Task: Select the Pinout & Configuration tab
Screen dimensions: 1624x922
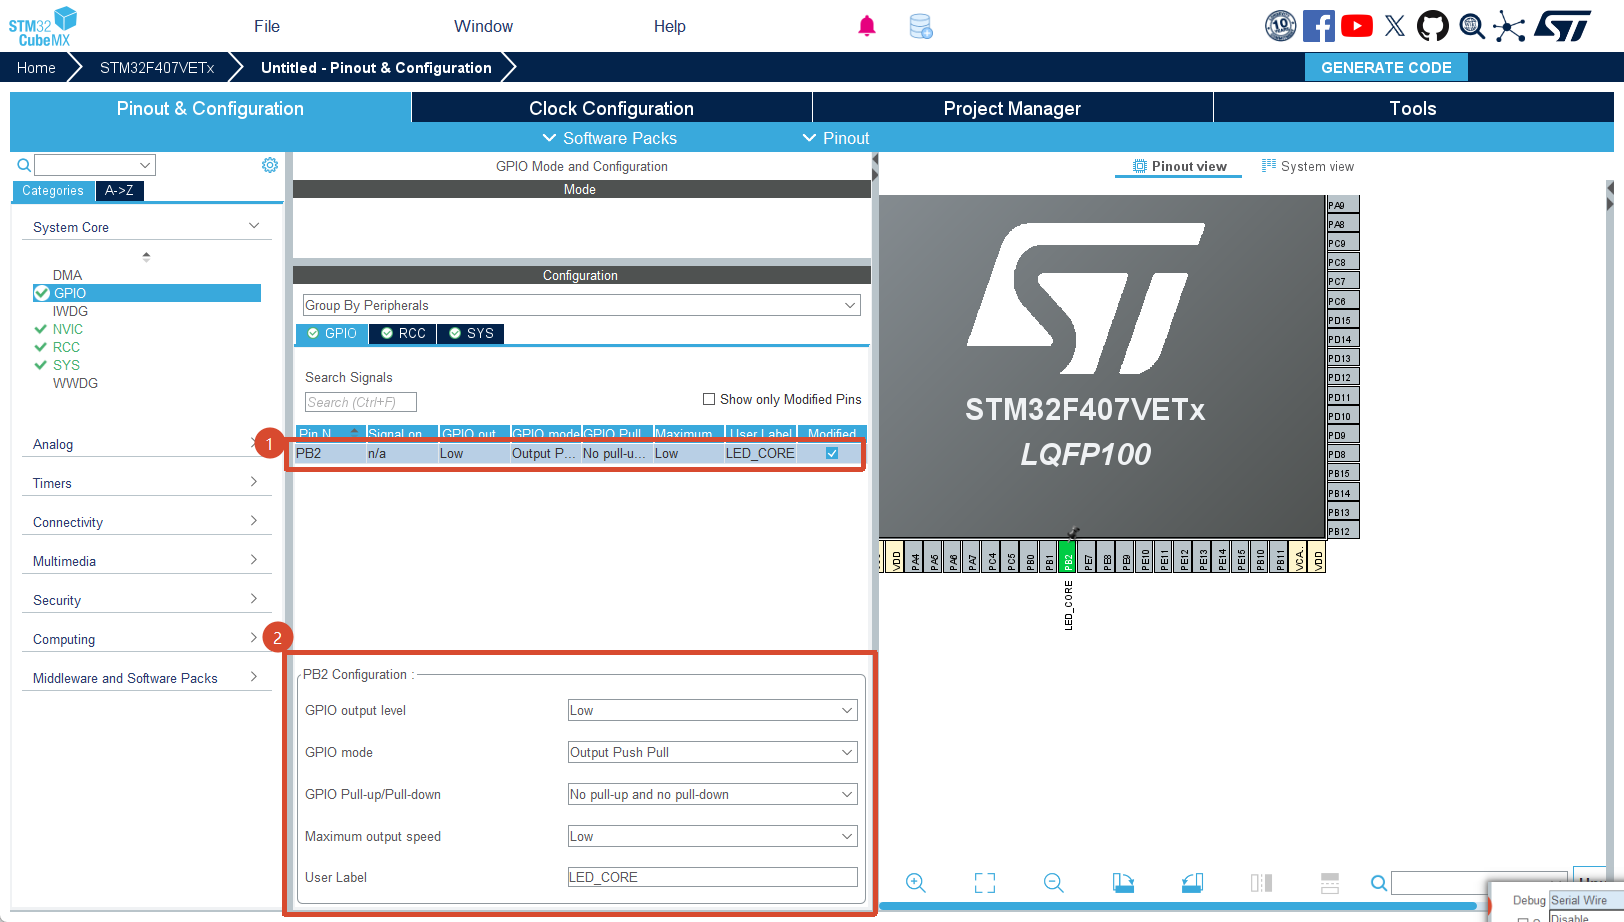Action: coord(210,108)
